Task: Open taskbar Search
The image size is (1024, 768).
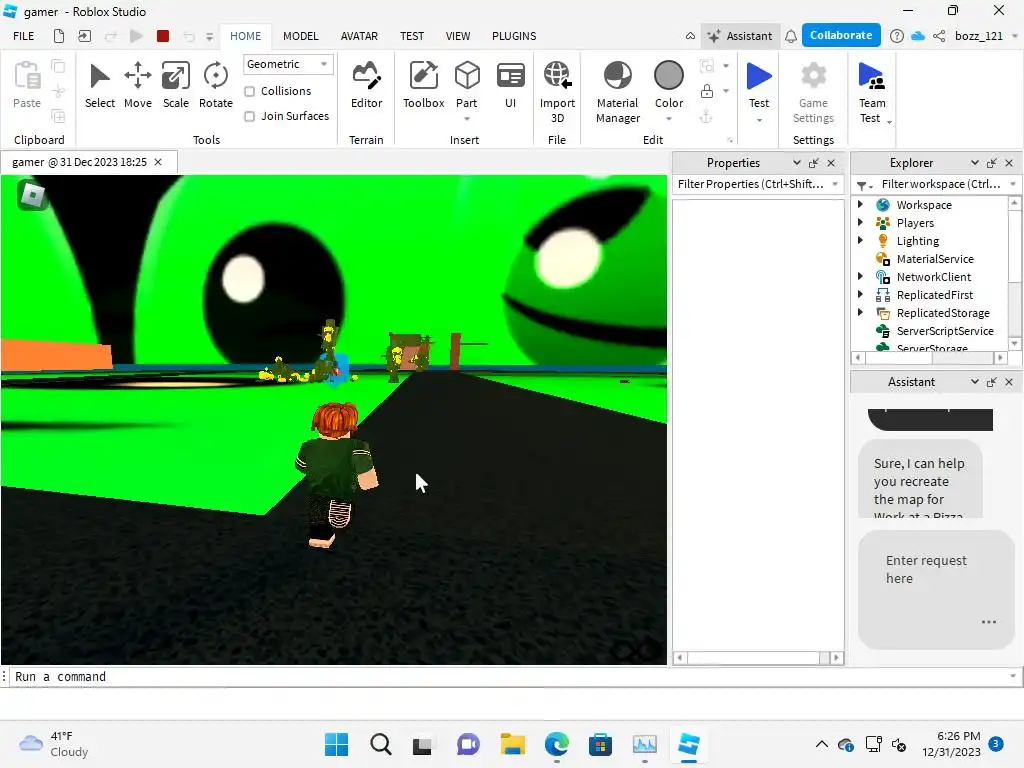Action: coord(381,744)
